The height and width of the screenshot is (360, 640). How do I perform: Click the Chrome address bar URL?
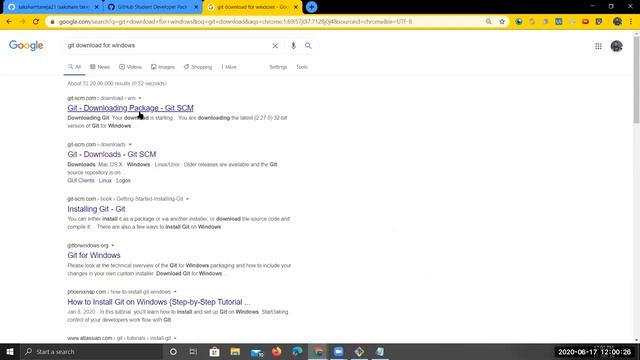(x=235, y=22)
